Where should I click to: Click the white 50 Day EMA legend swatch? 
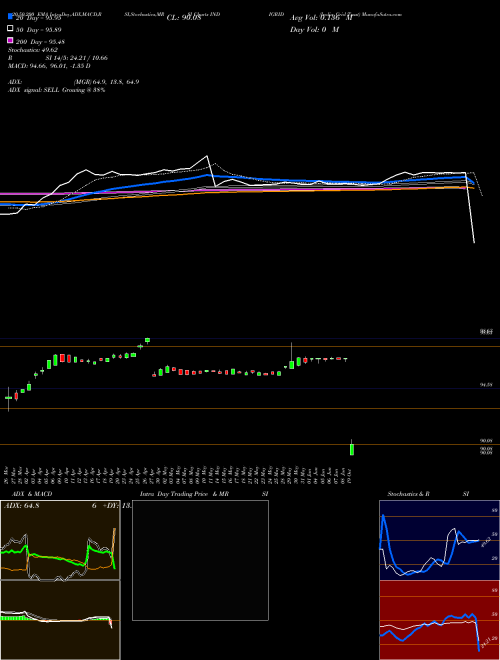(10, 29)
